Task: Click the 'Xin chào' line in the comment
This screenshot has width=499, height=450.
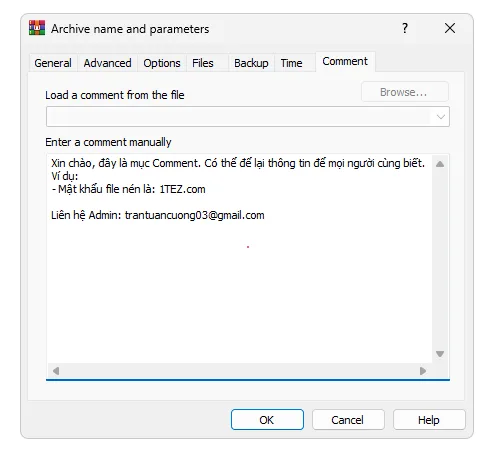Action: [x=238, y=163]
